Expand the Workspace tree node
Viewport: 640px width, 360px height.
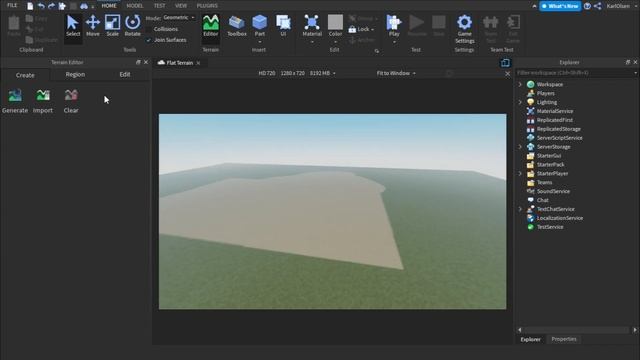[x=520, y=84]
